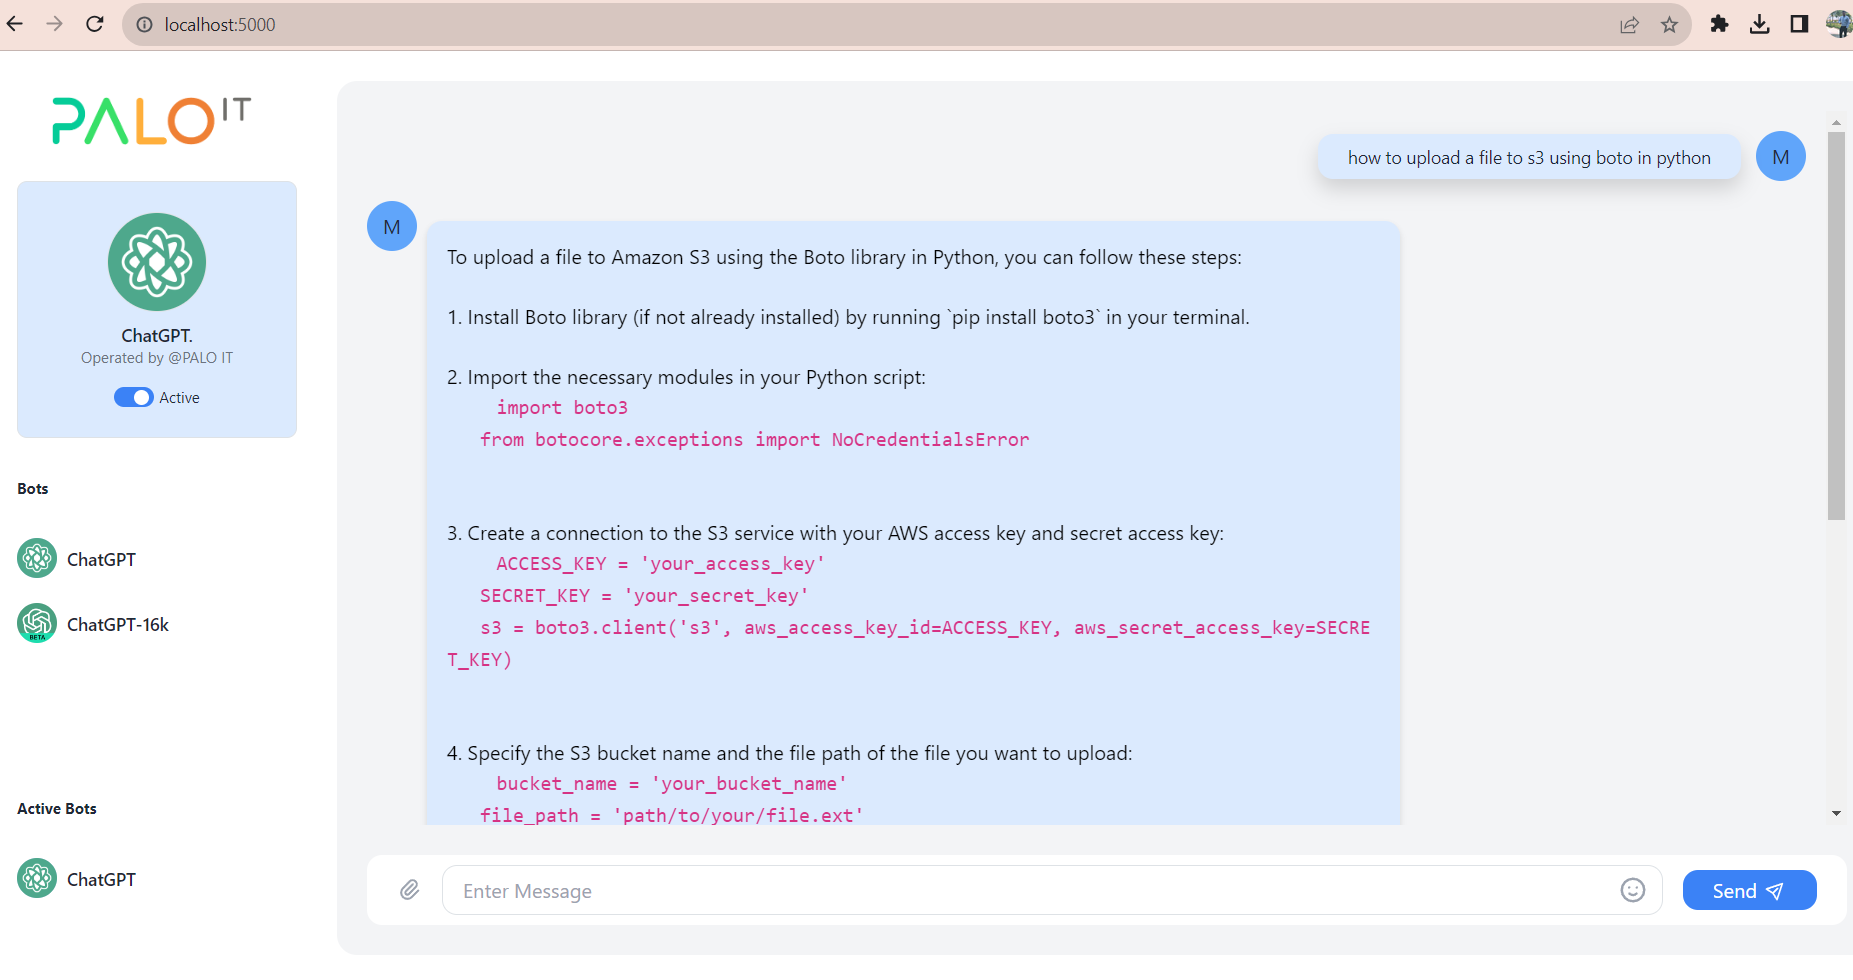This screenshot has height=980, width=1853.
Task: Open the browser extensions puzzle icon
Action: (1719, 24)
